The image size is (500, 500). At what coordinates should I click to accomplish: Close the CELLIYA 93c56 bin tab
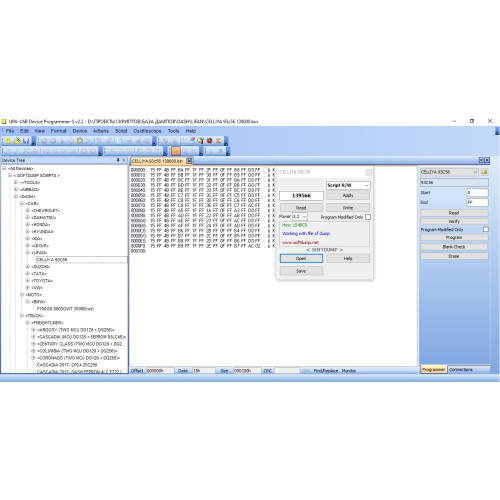(x=189, y=161)
